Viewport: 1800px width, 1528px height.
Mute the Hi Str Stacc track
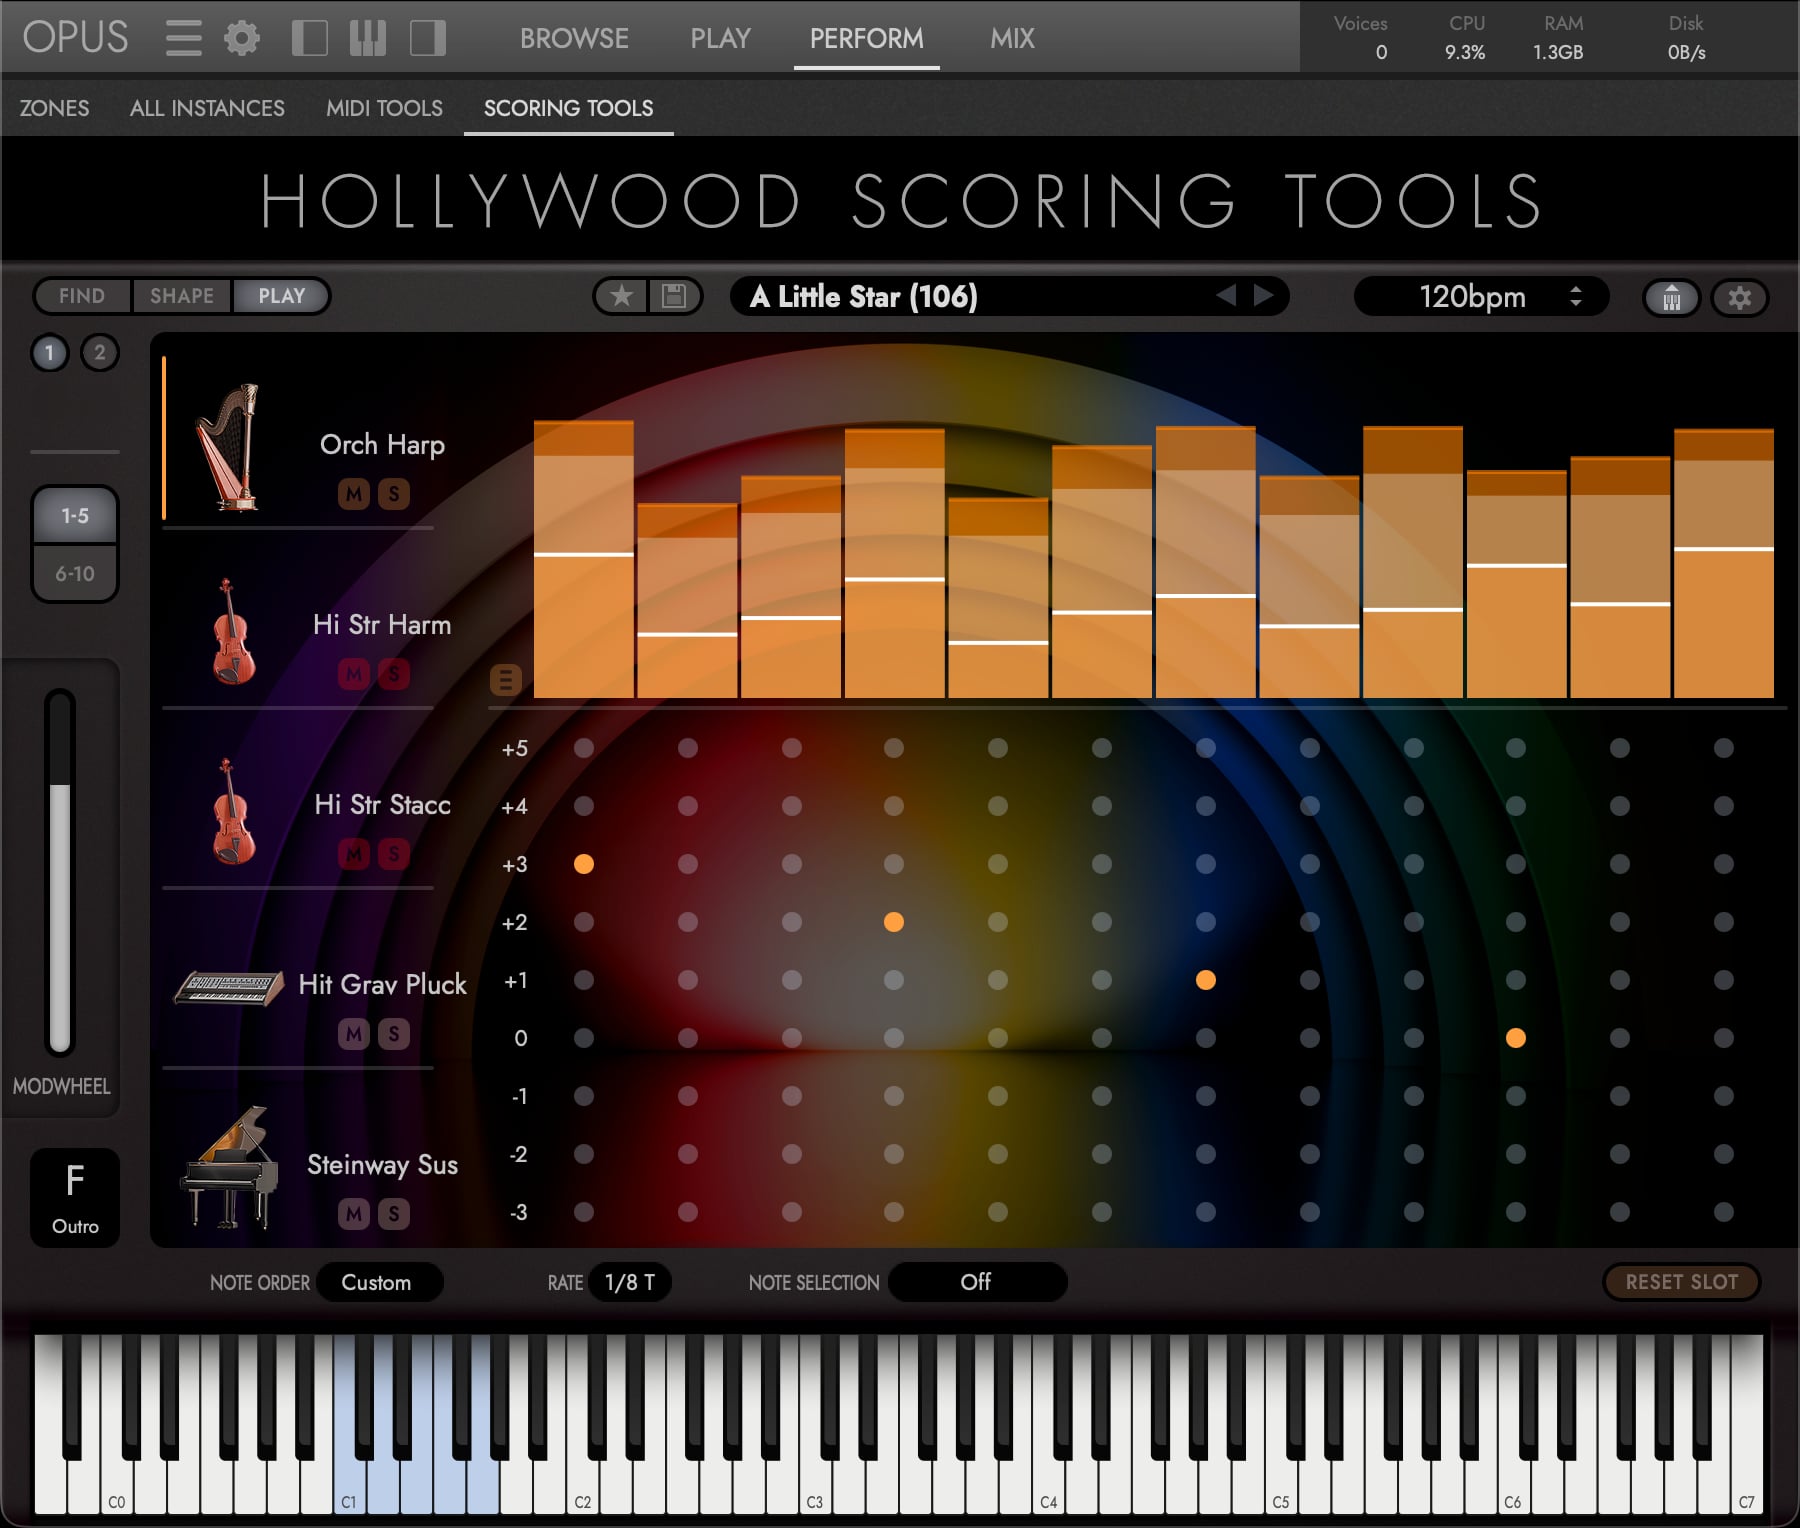pos(354,853)
